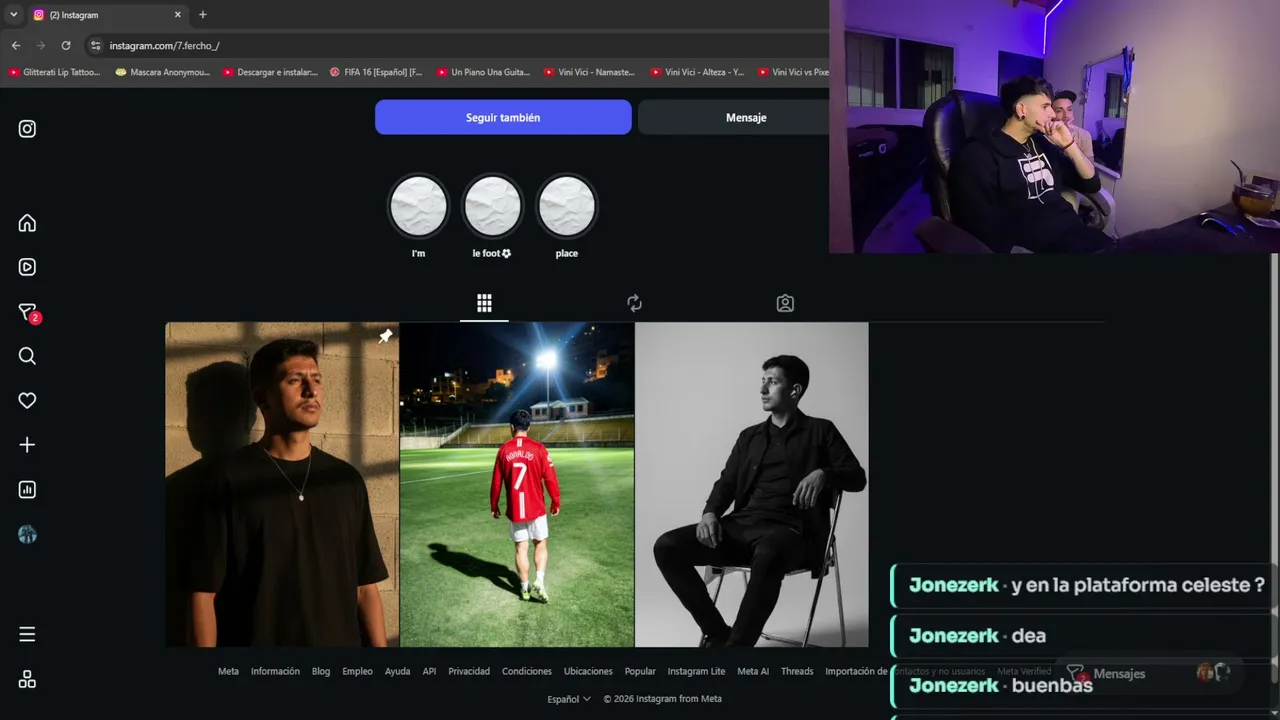
Task: Open the Información footer link
Action: 275,671
